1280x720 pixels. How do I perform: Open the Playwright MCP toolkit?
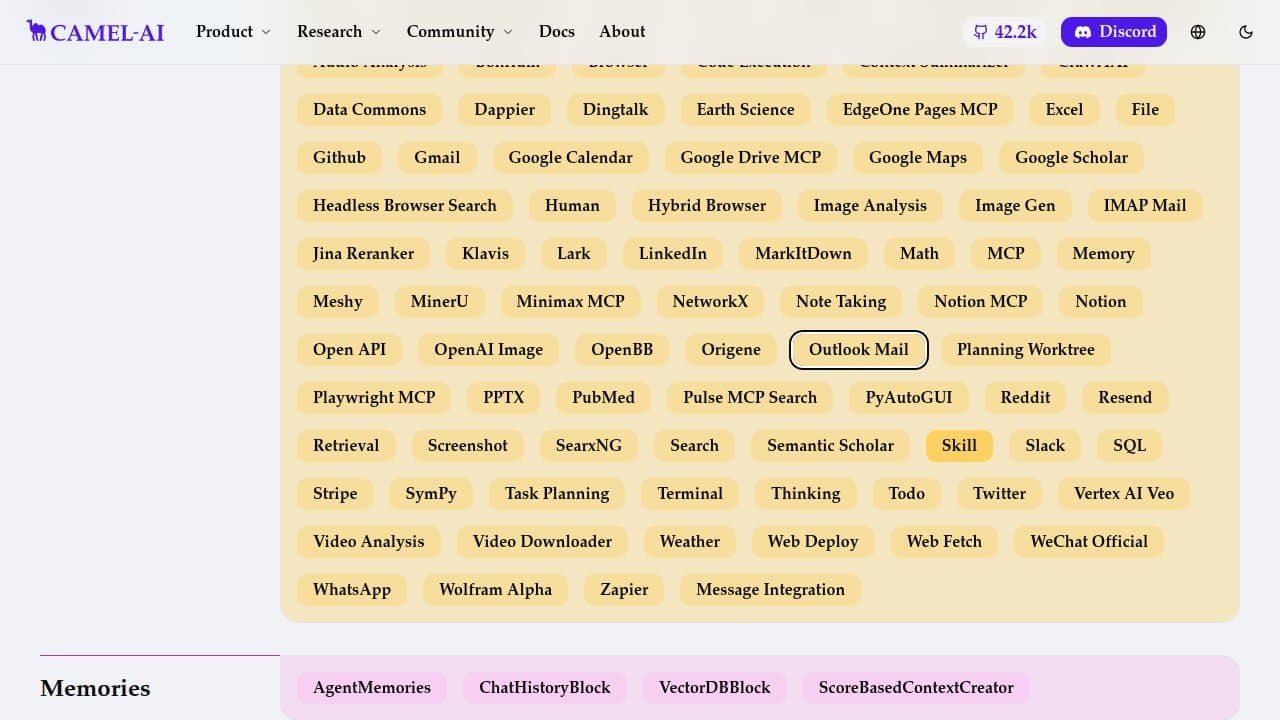pos(374,398)
